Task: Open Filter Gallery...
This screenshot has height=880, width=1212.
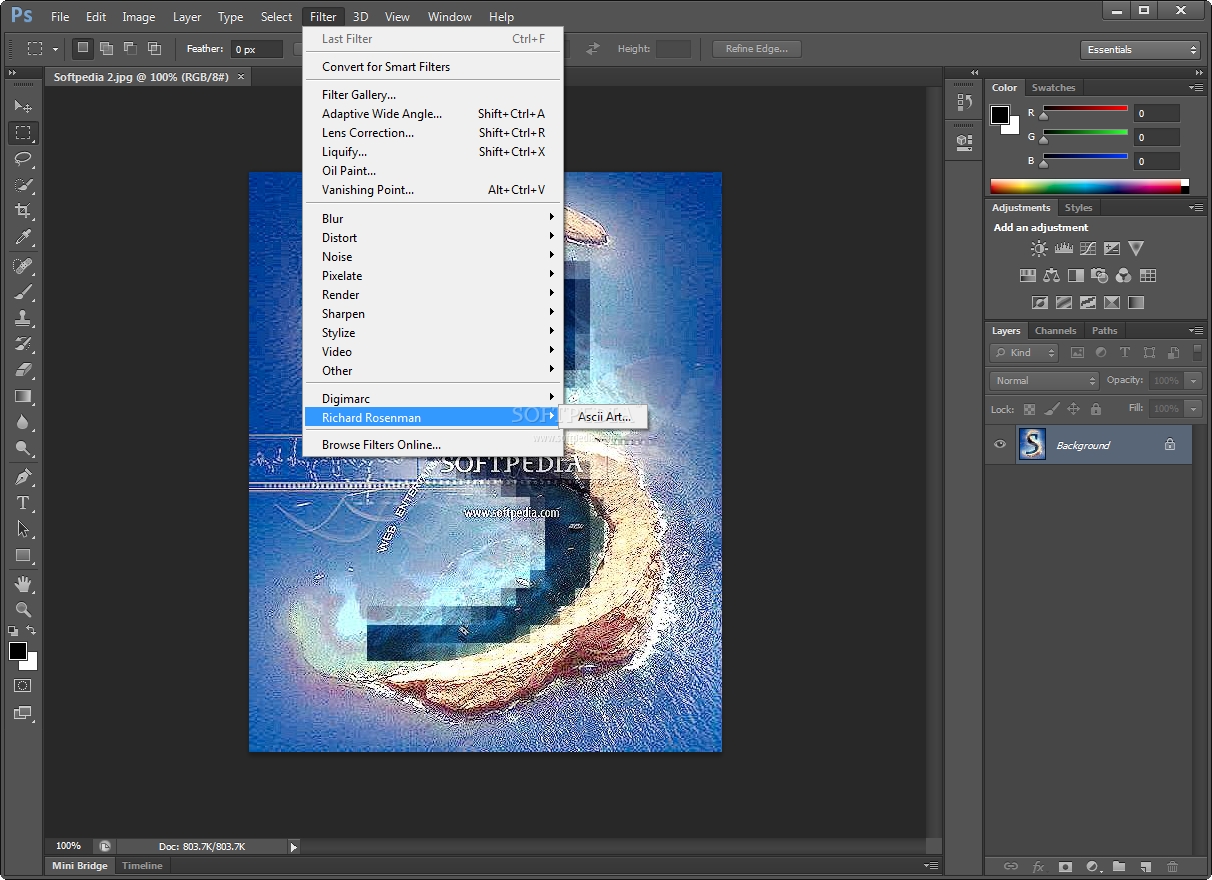Action: pyautogui.click(x=434, y=95)
